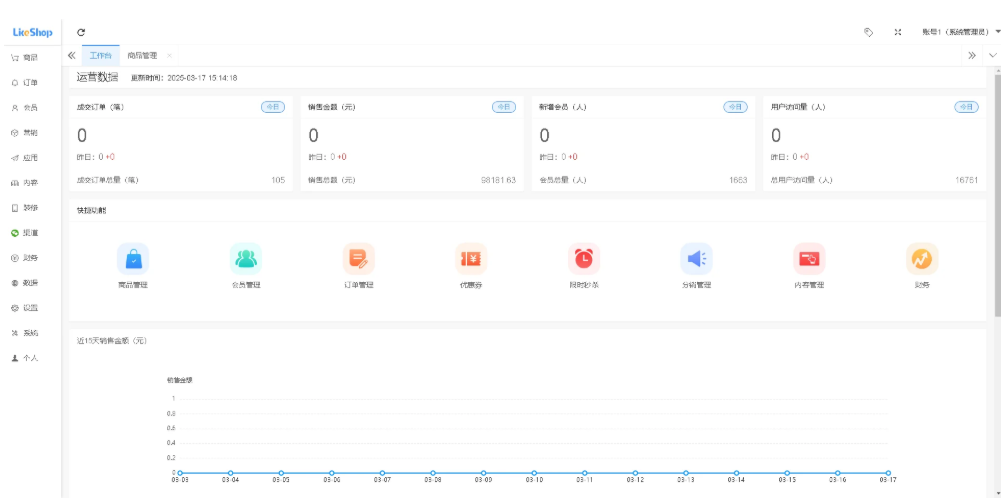Click the chart data point at 03-14
Image resolution: width=1001 pixels, height=500 pixels.
(736, 473)
